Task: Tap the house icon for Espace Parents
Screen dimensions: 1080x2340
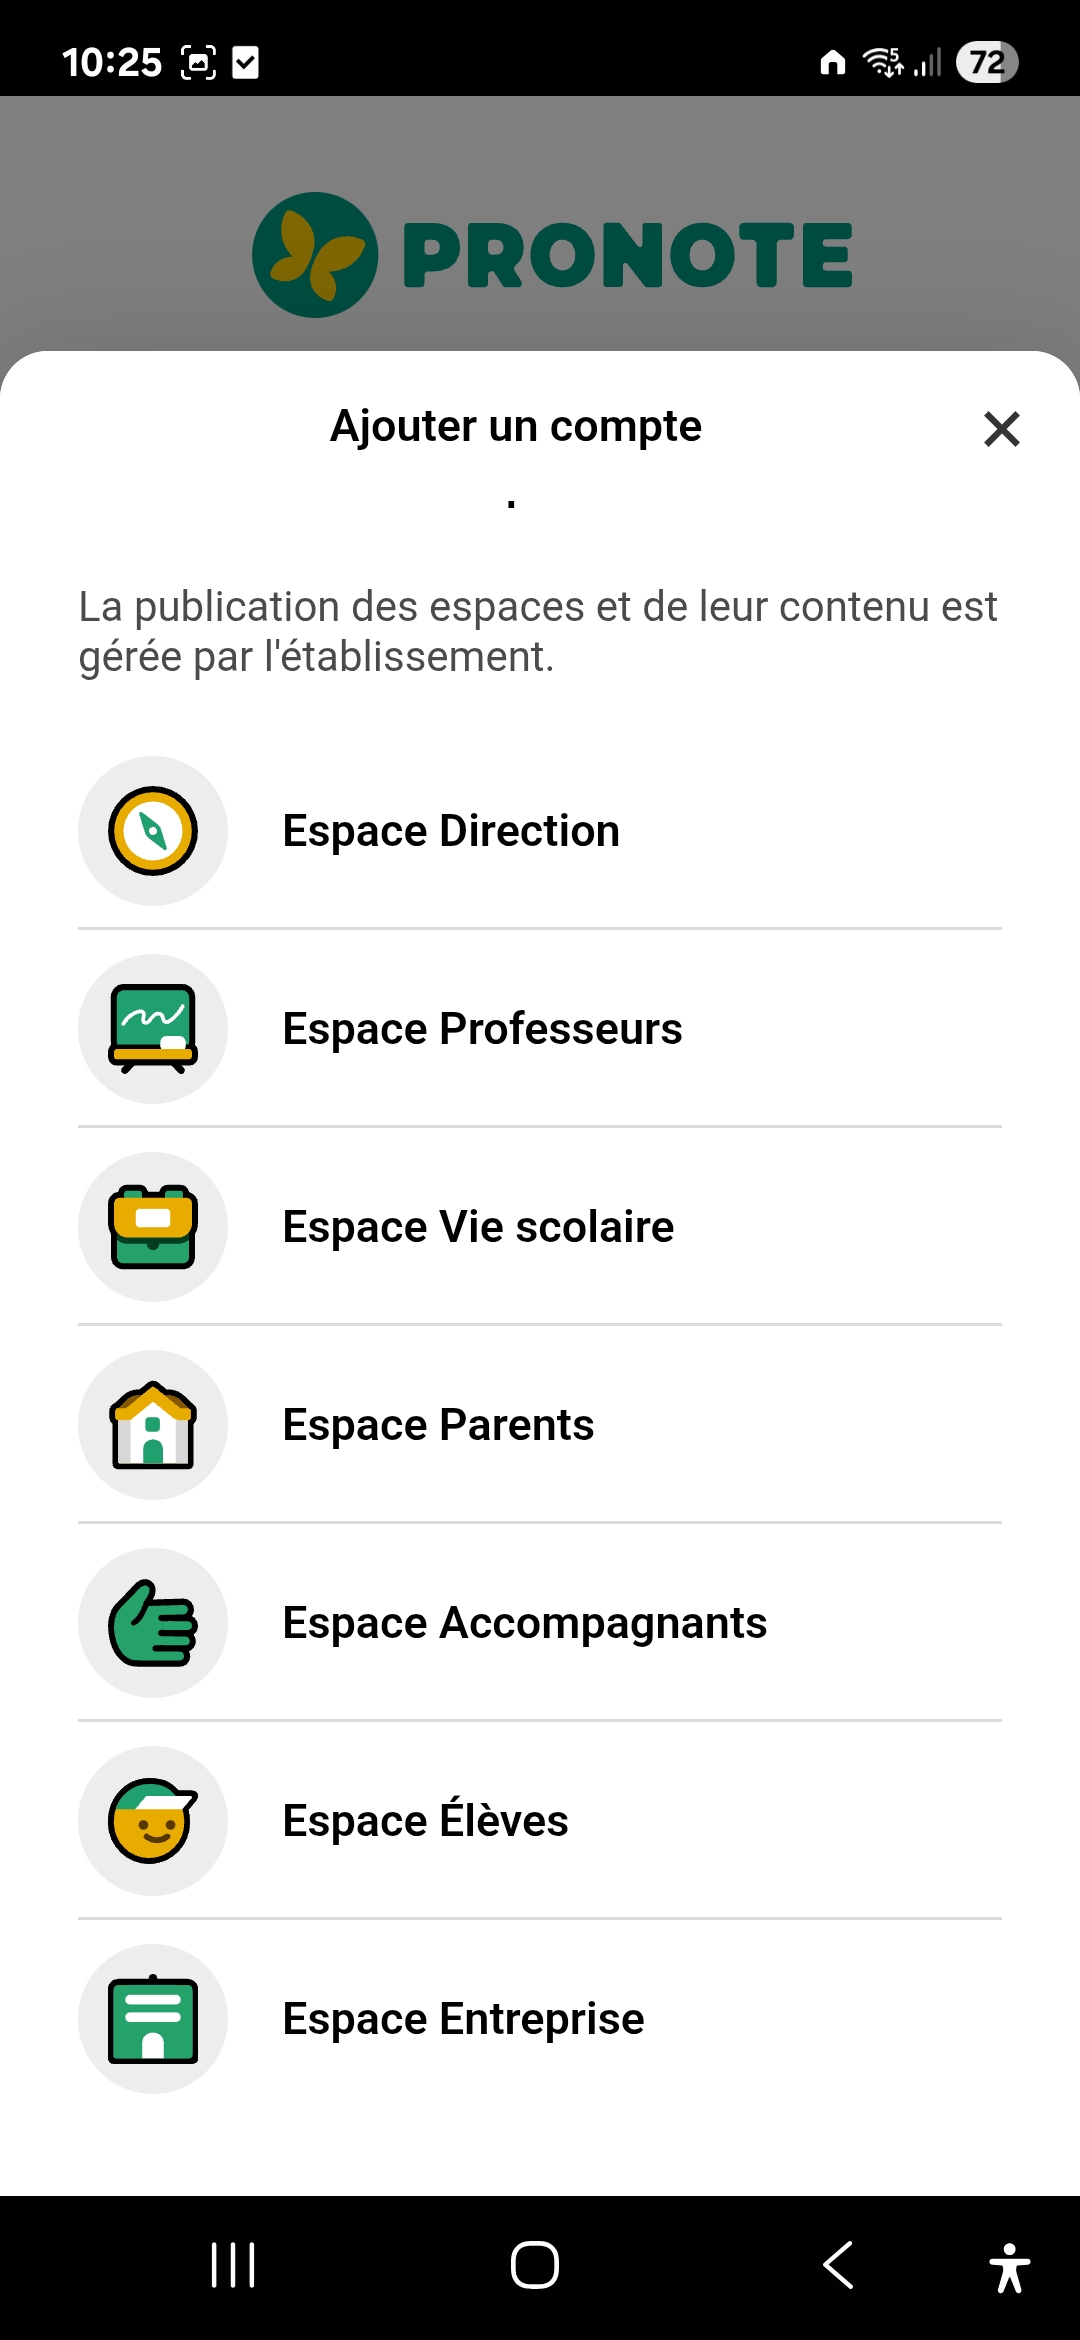Action: point(153,1425)
